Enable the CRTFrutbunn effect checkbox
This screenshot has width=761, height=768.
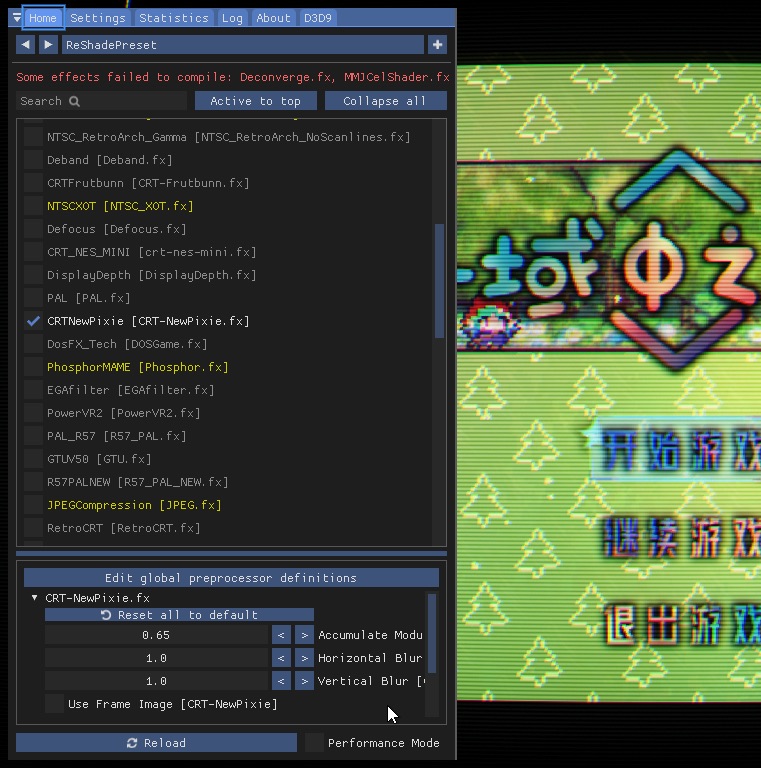pos(33,183)
